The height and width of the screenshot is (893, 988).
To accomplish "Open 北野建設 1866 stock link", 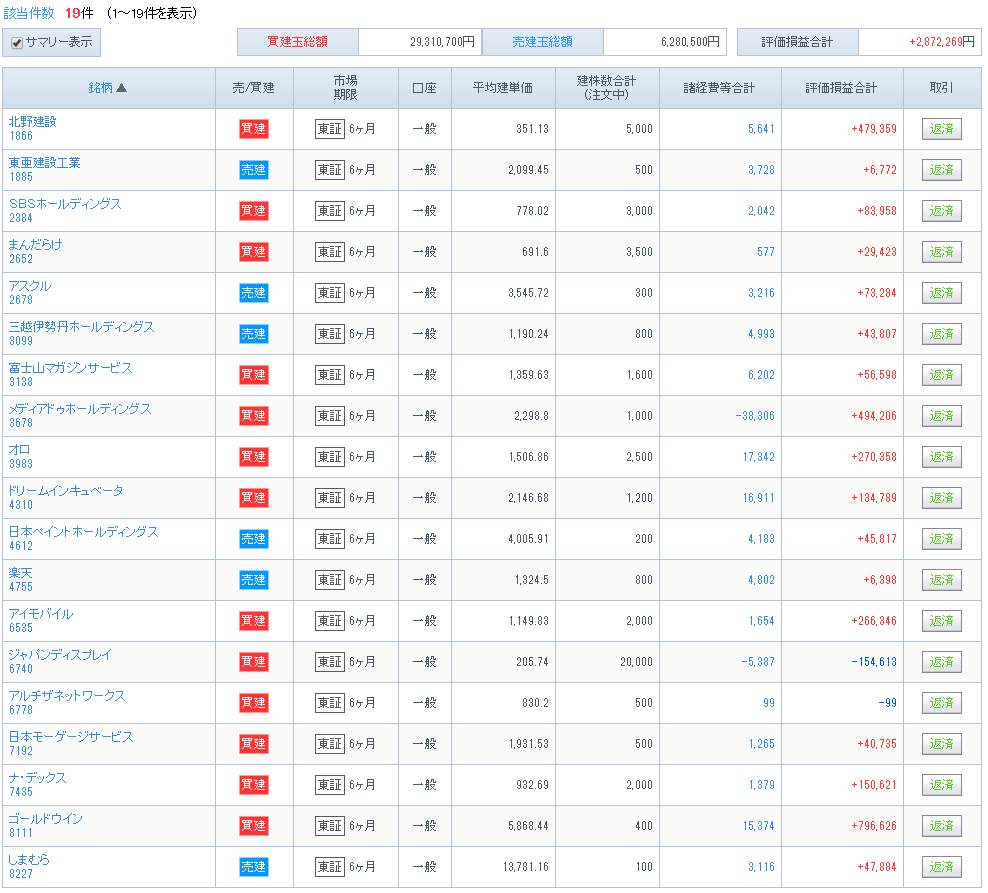I will [x=33, y=128].
